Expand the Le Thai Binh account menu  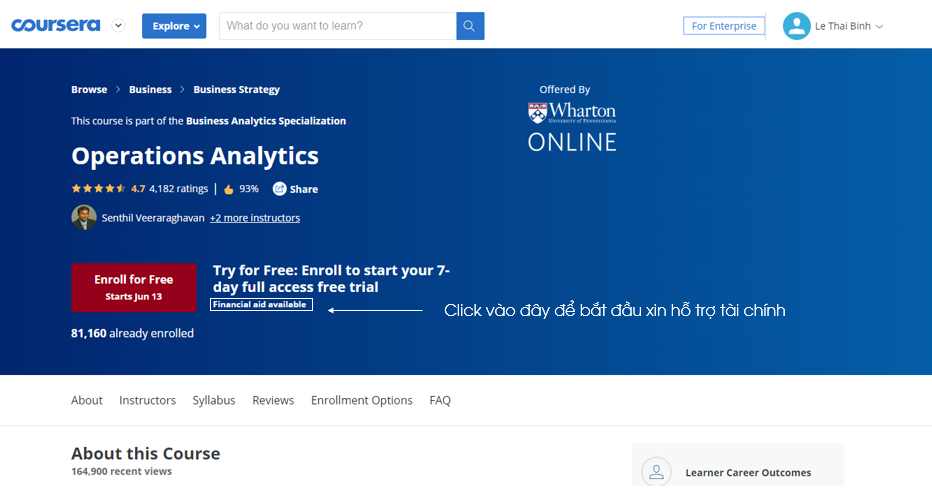pyautogui.click(x=849, y=26)
